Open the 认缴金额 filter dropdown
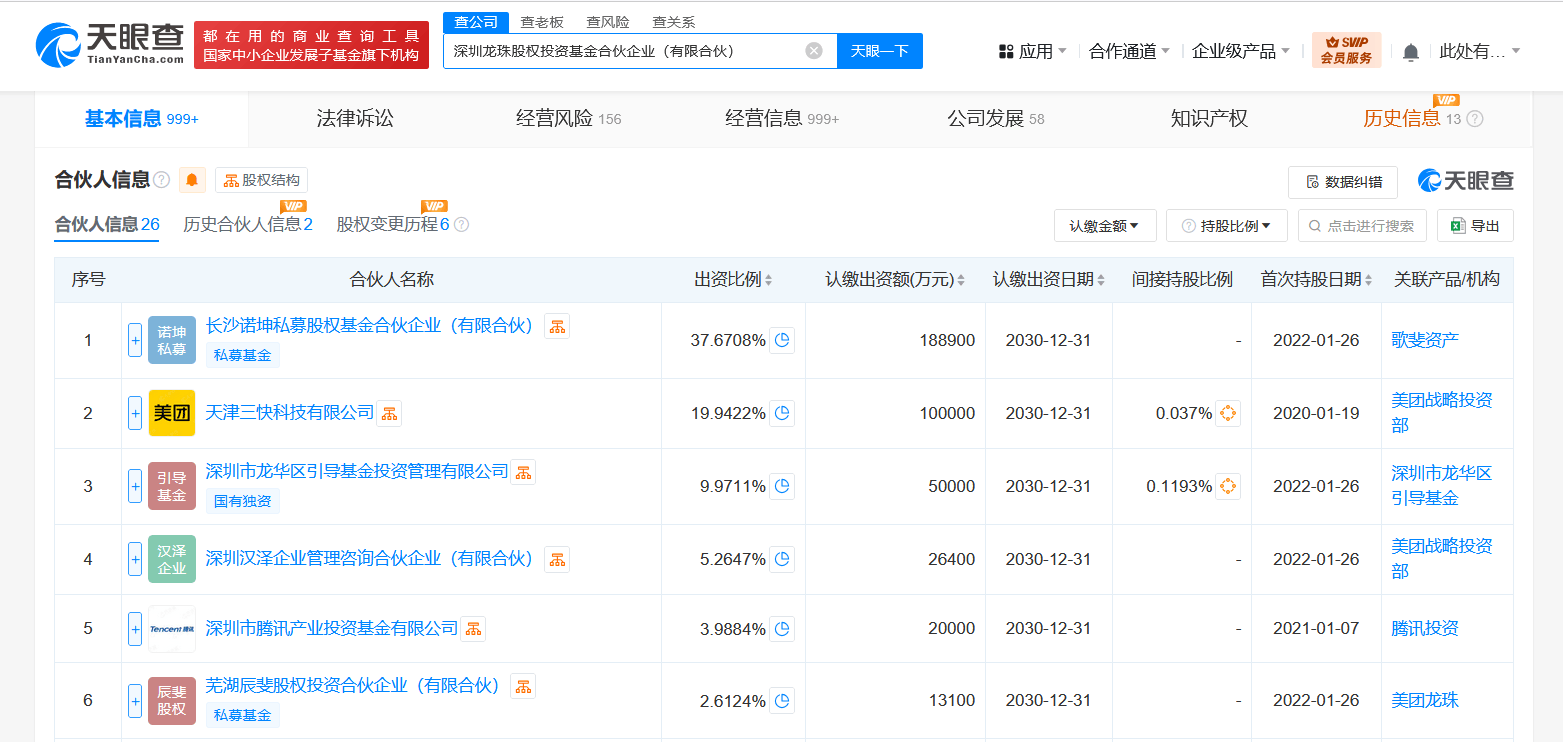This screenshot has height=742, width=1563. click(1104, 226)
